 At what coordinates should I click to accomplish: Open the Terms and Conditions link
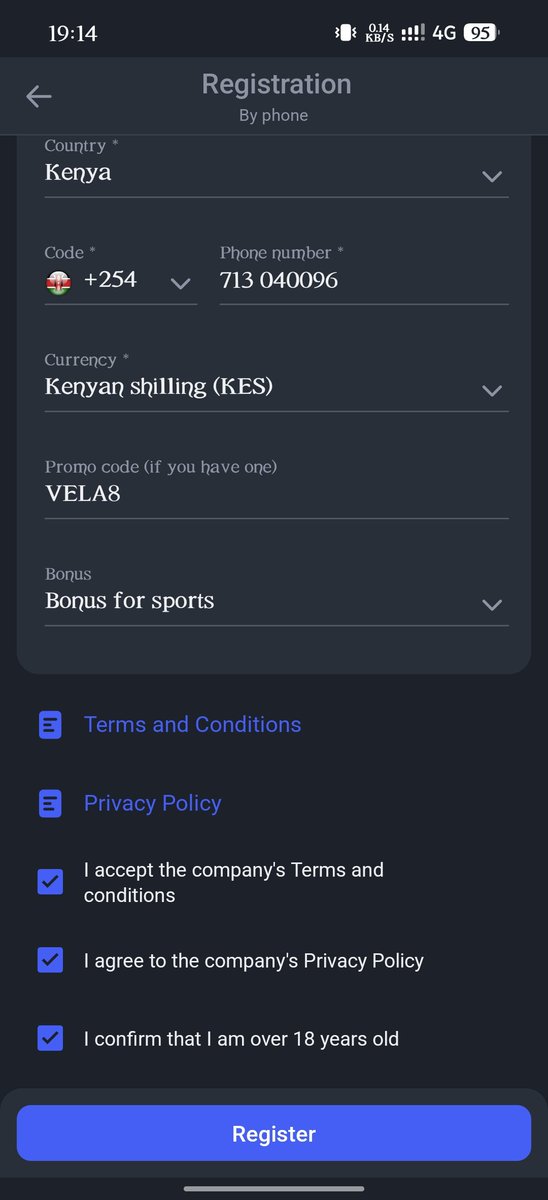192,725
